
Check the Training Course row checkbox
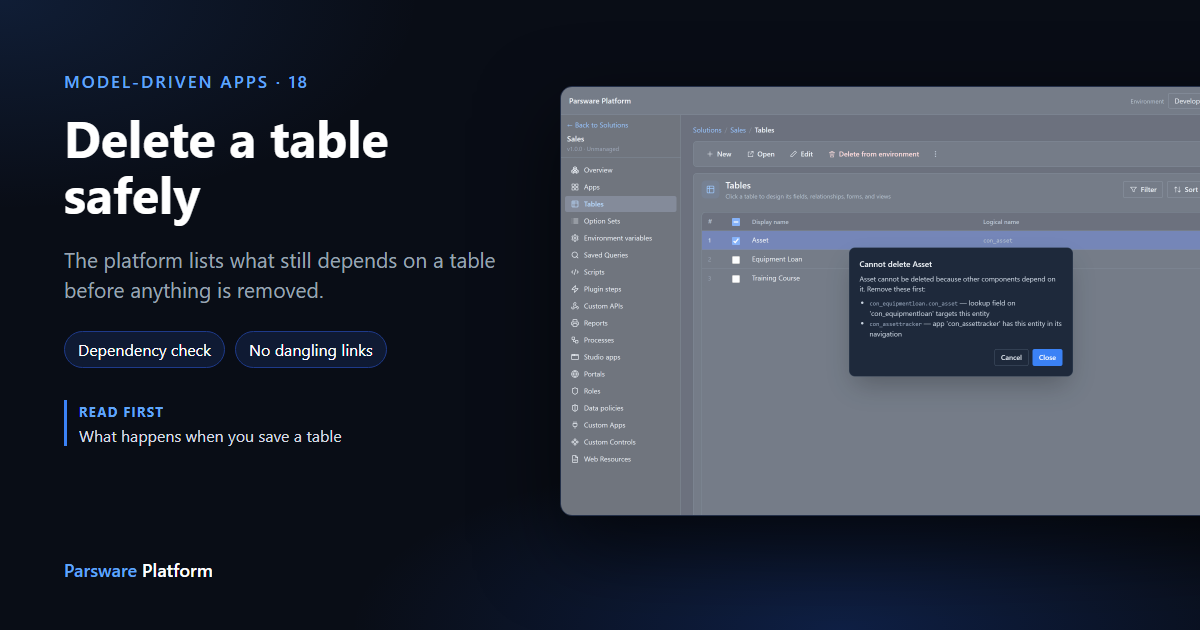(736, 279)
